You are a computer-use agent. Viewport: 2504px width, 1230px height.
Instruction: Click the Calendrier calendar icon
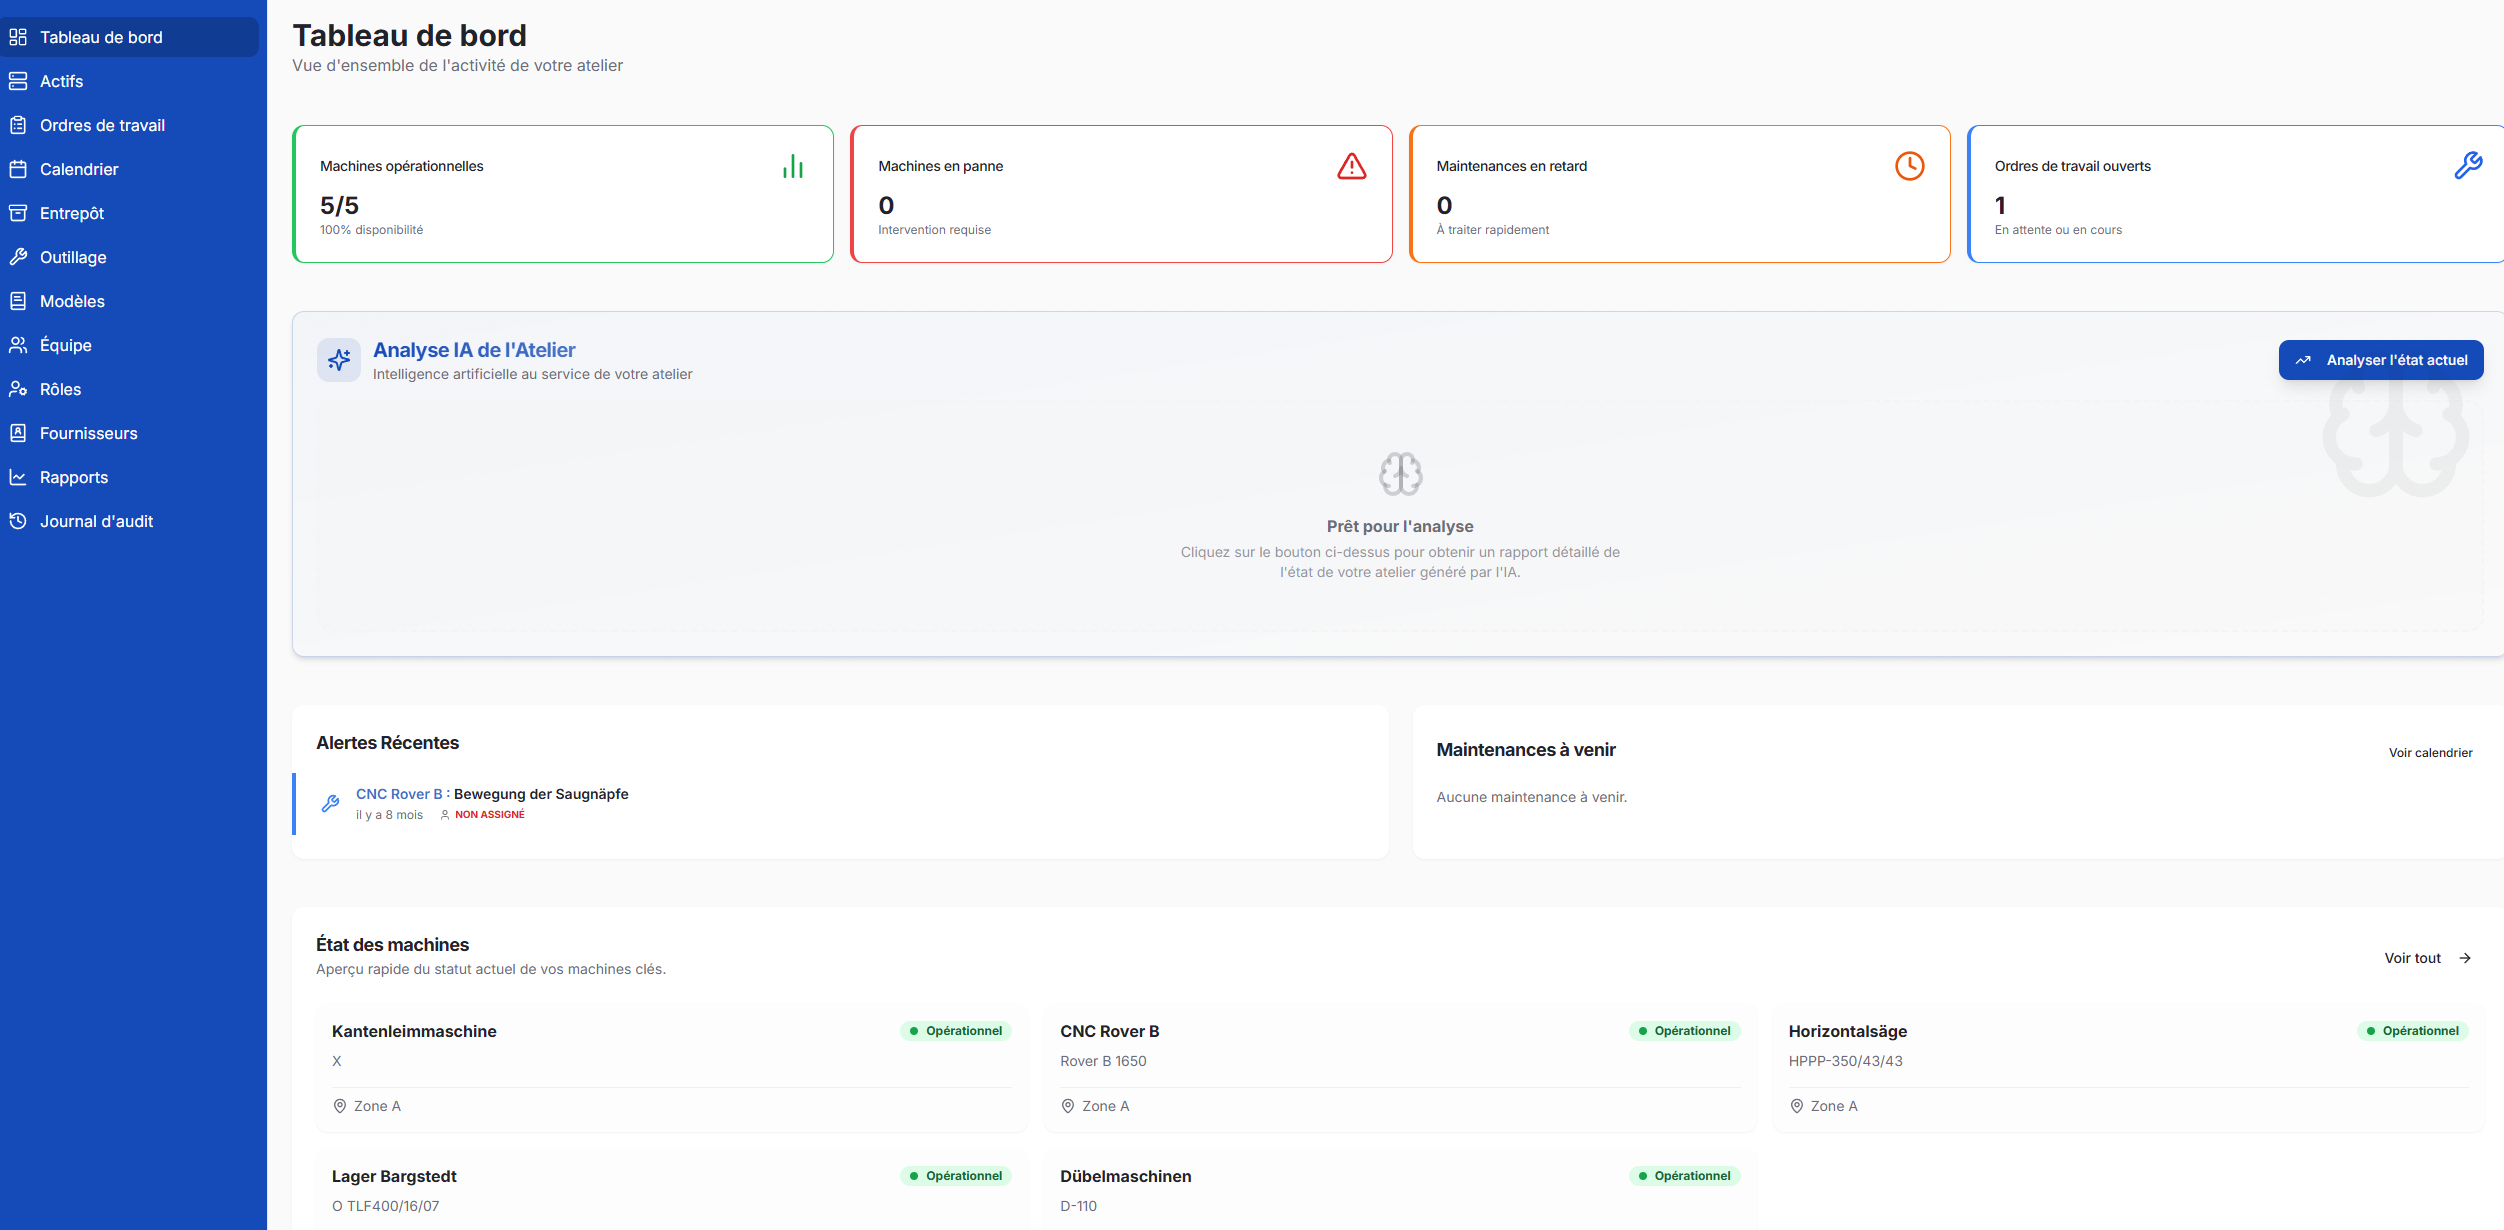(18, 169)
